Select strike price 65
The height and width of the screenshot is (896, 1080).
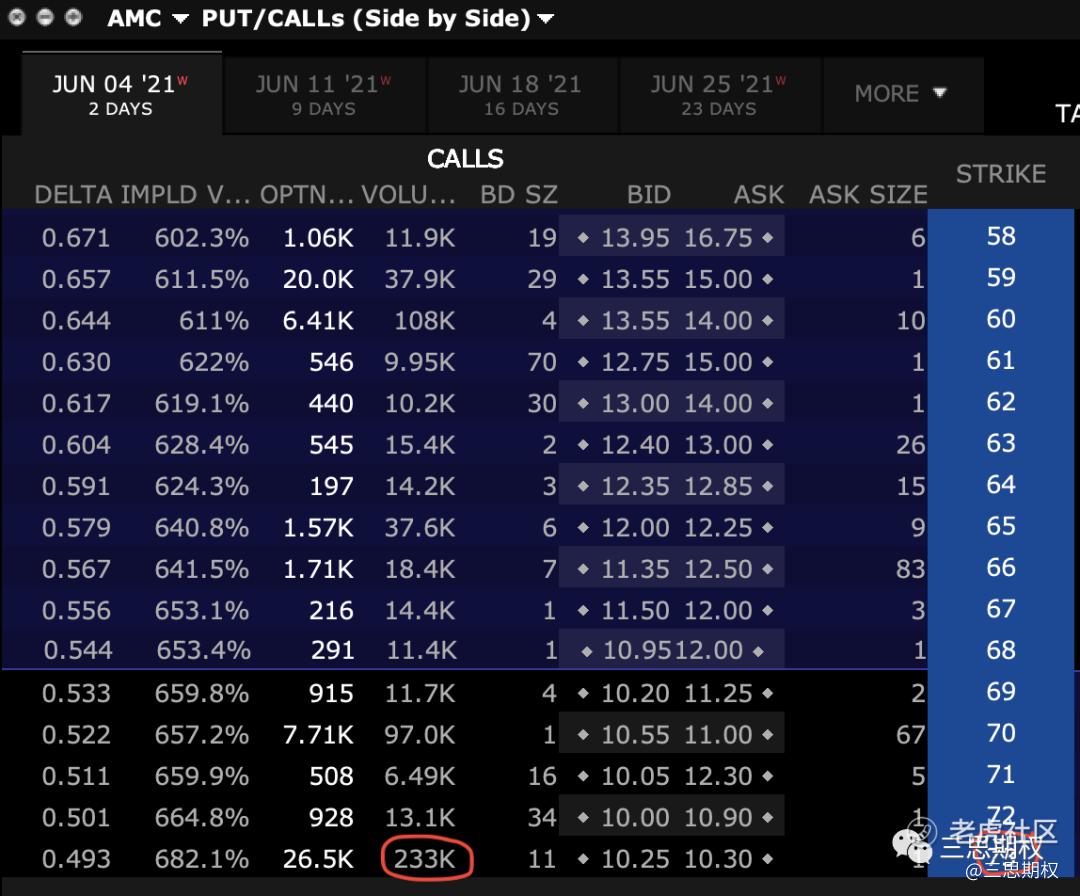(x=1001, y=526)
